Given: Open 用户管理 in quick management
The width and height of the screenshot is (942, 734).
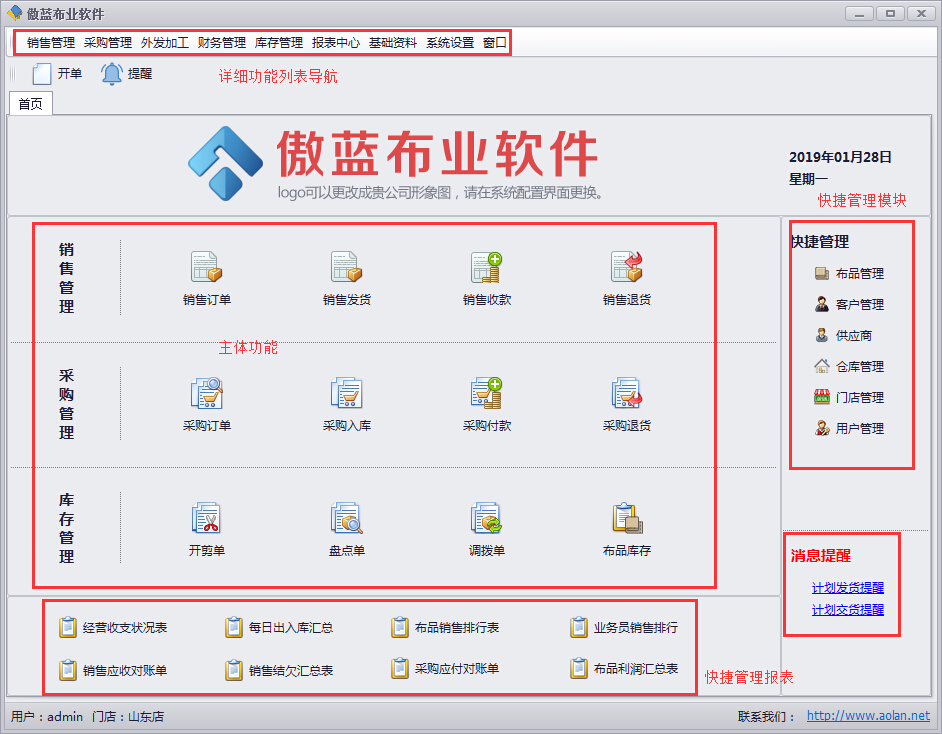Looking at the screenshot, I should point(849,428).
